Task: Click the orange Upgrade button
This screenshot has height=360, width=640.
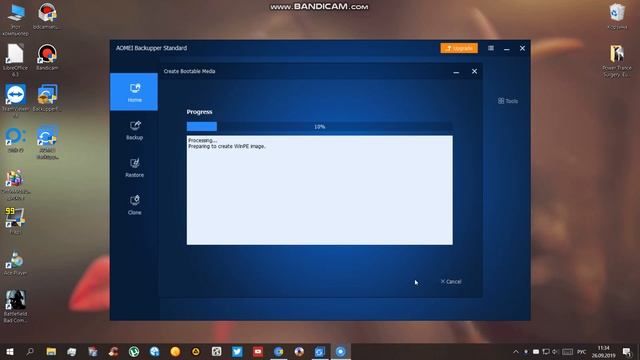Action: pos(459,48)
